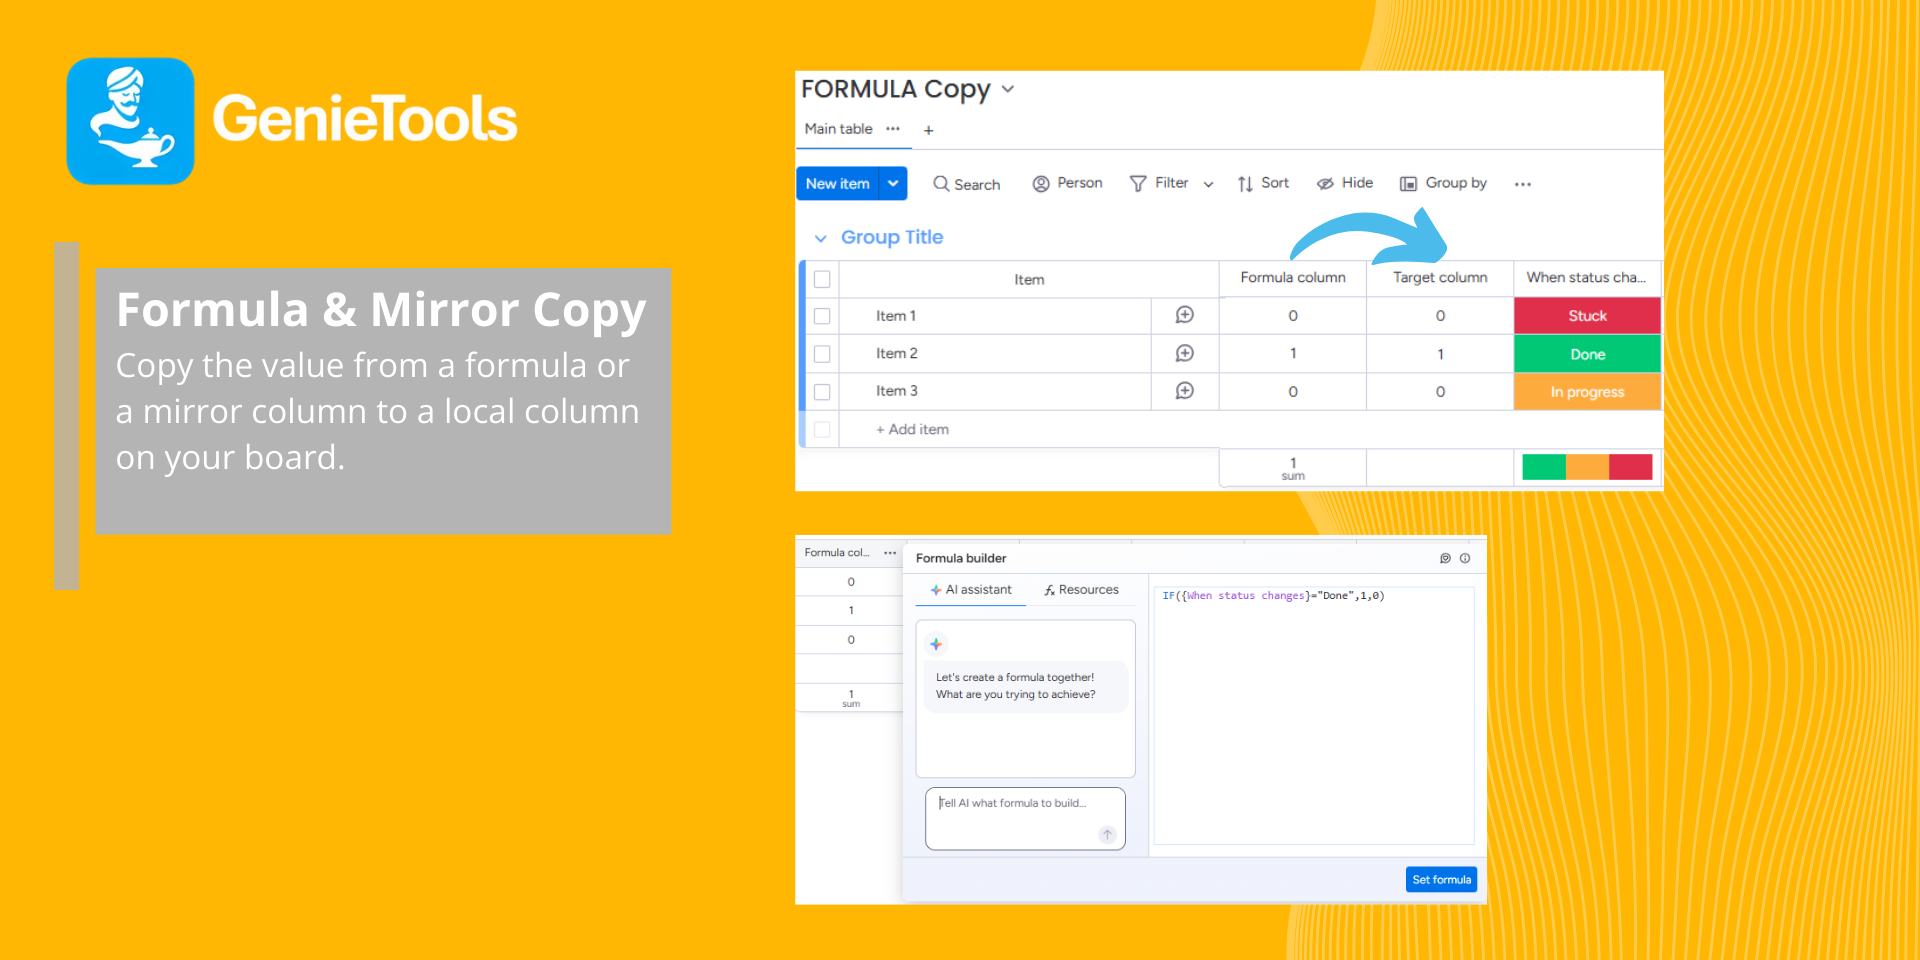Open the New item dropdown arrow
1920x960 pixels.
[x=893, y=184]
